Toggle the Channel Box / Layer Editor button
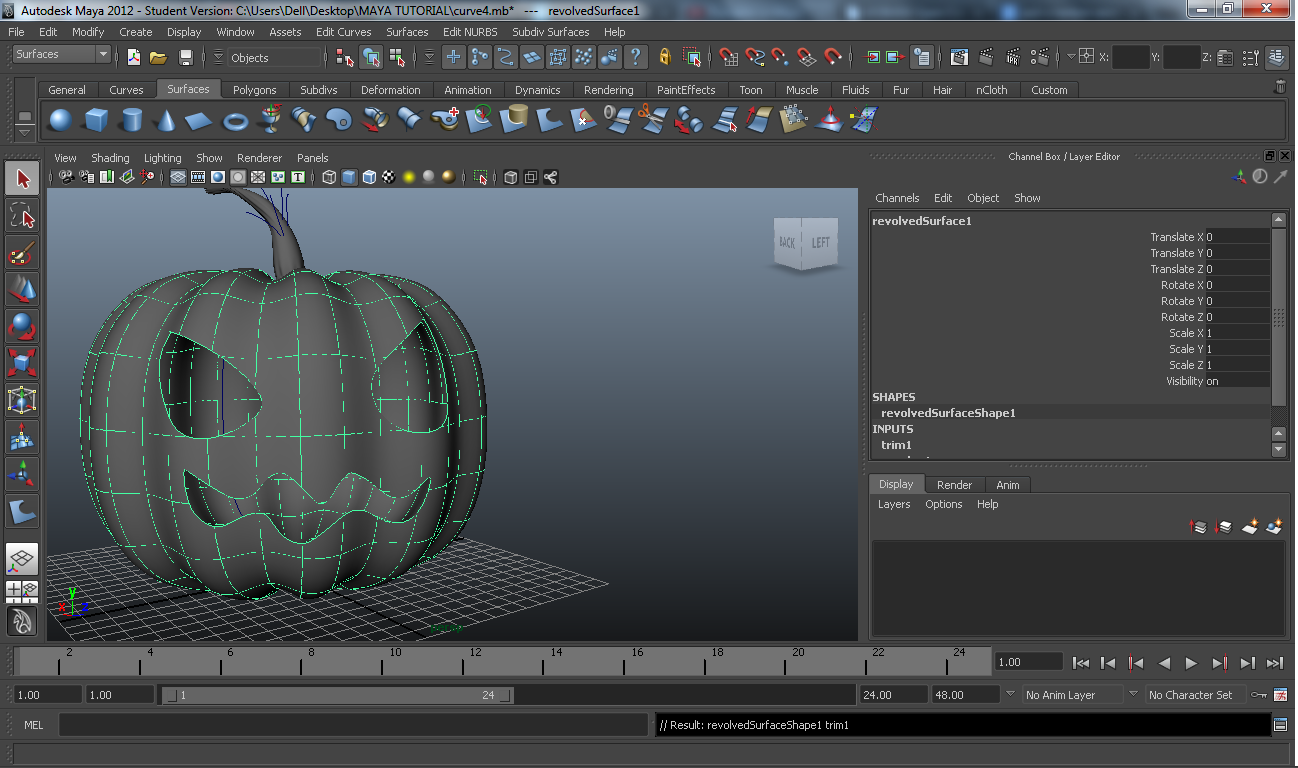This screenshot has width=1298, height=768. point(1277,57)
